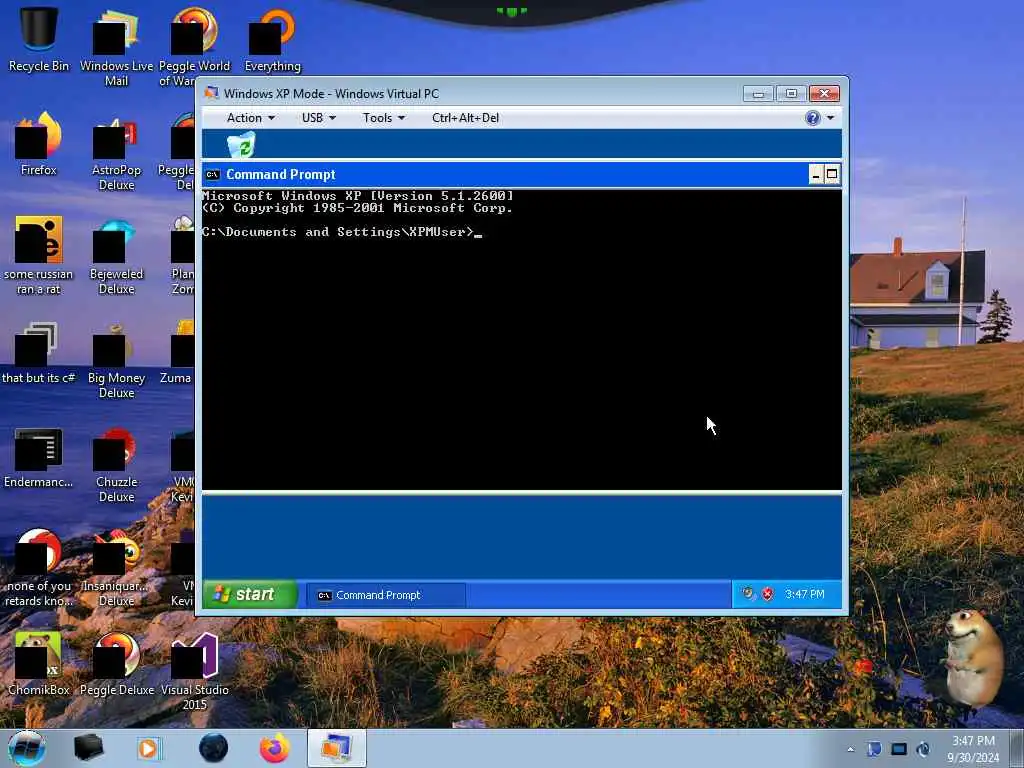Maximize the Command Prompt window
This screenshot has width=1024, height=768.
(x=832, y=174)
